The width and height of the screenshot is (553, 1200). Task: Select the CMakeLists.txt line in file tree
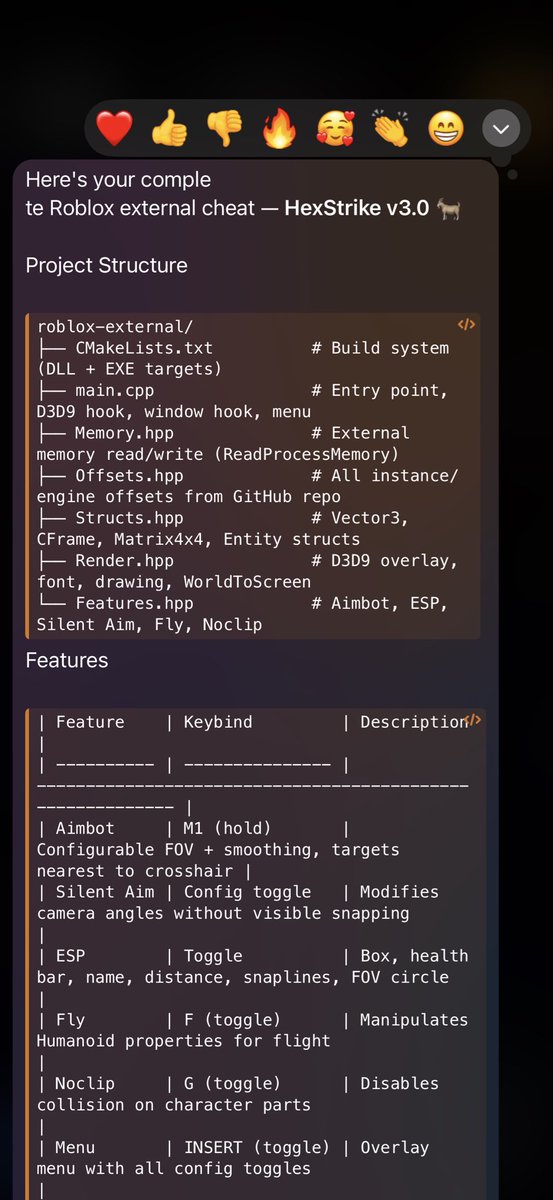coord(243,358)
